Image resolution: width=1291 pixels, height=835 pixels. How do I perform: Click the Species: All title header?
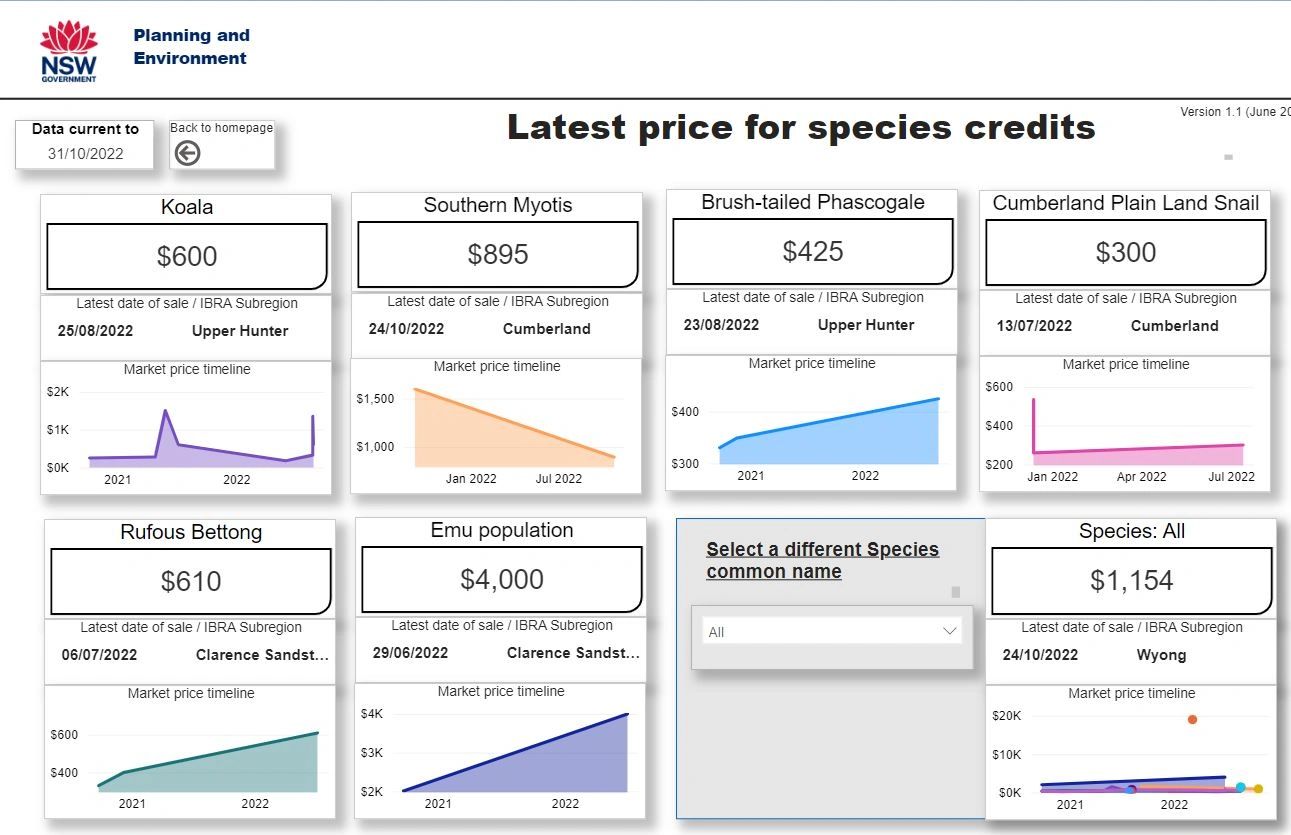[1131, 531]
